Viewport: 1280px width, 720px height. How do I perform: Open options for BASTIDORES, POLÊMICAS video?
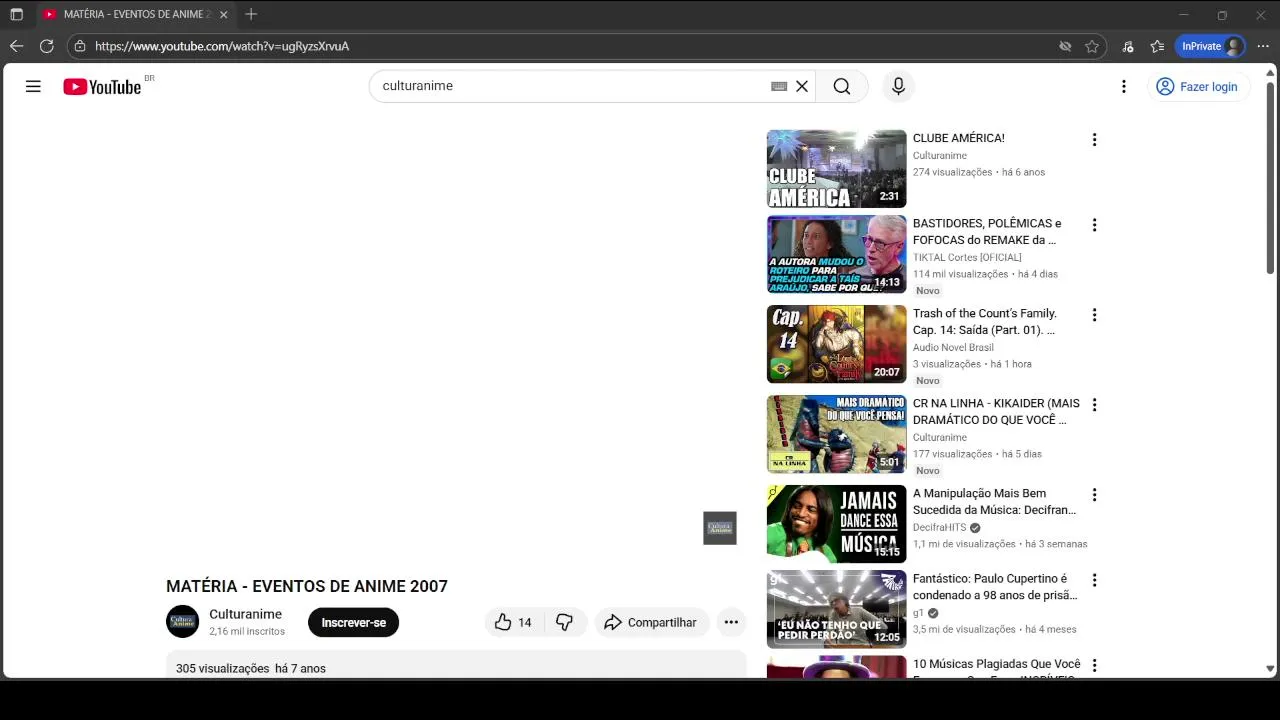(1094, 225)
